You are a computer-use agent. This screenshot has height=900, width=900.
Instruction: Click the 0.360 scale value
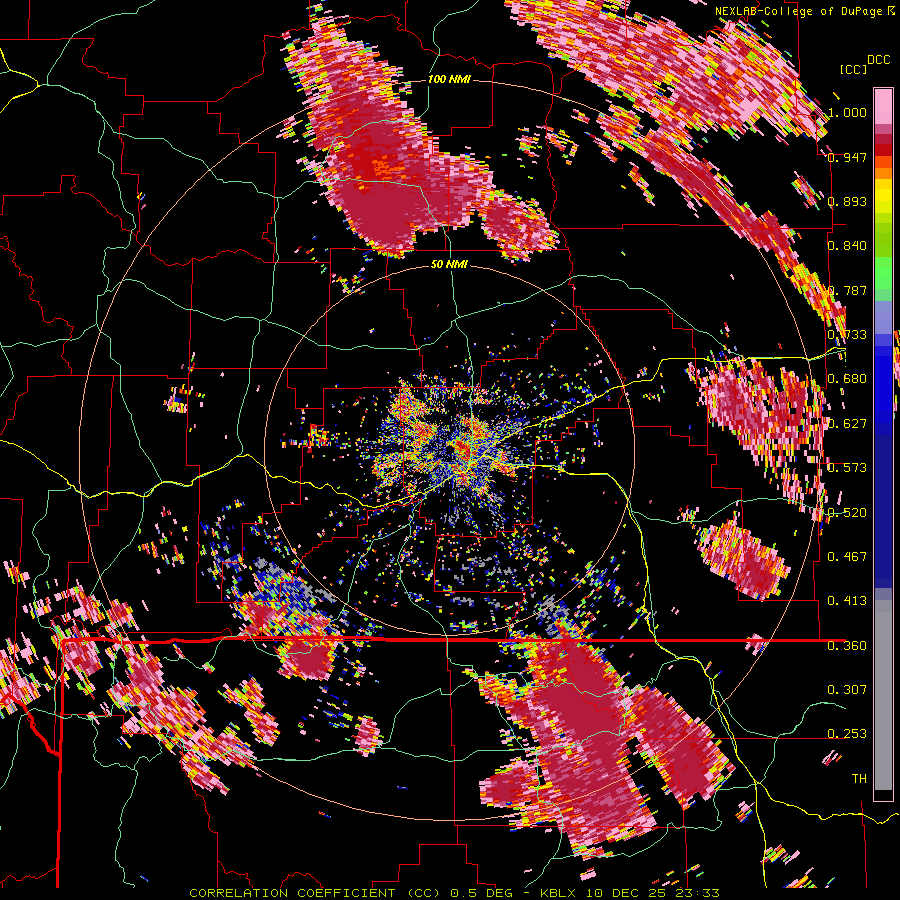(847, 646)
